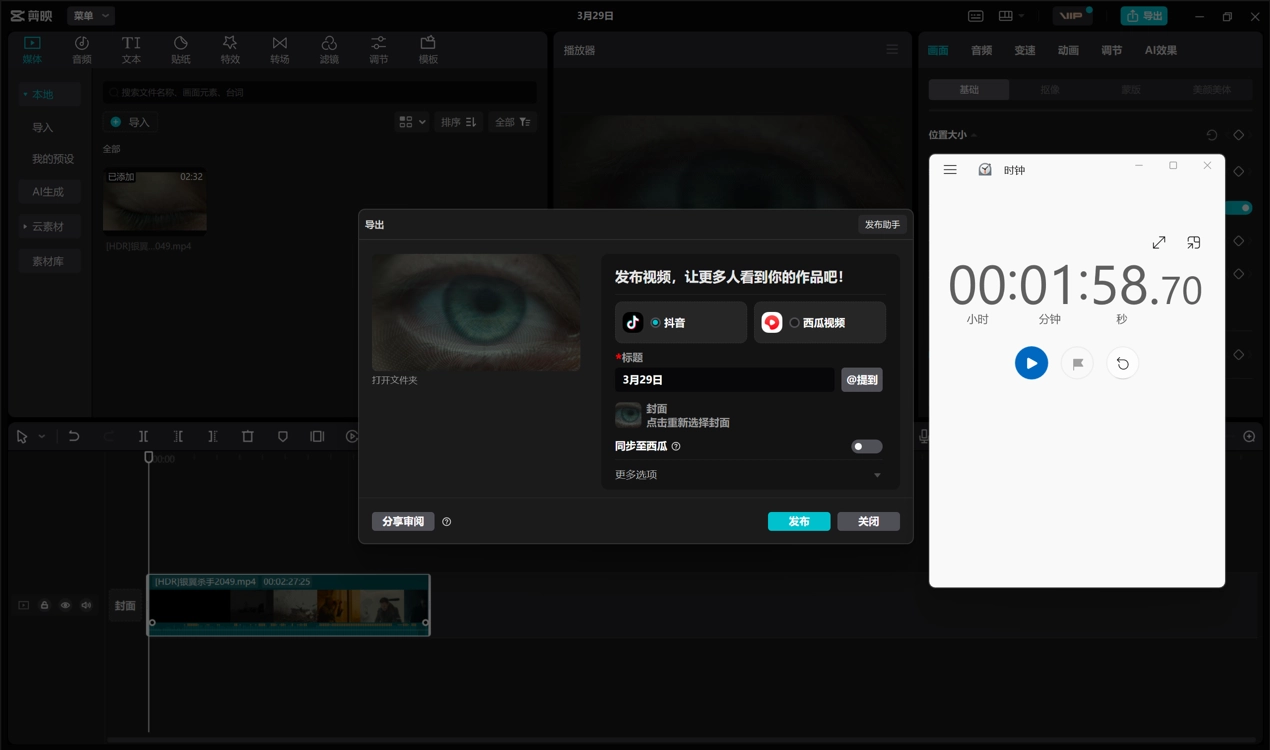The height and width of the screenshot is (750, 1270).
Task: Click the stopwatch lap flag icon
Action: point(1077,364)
